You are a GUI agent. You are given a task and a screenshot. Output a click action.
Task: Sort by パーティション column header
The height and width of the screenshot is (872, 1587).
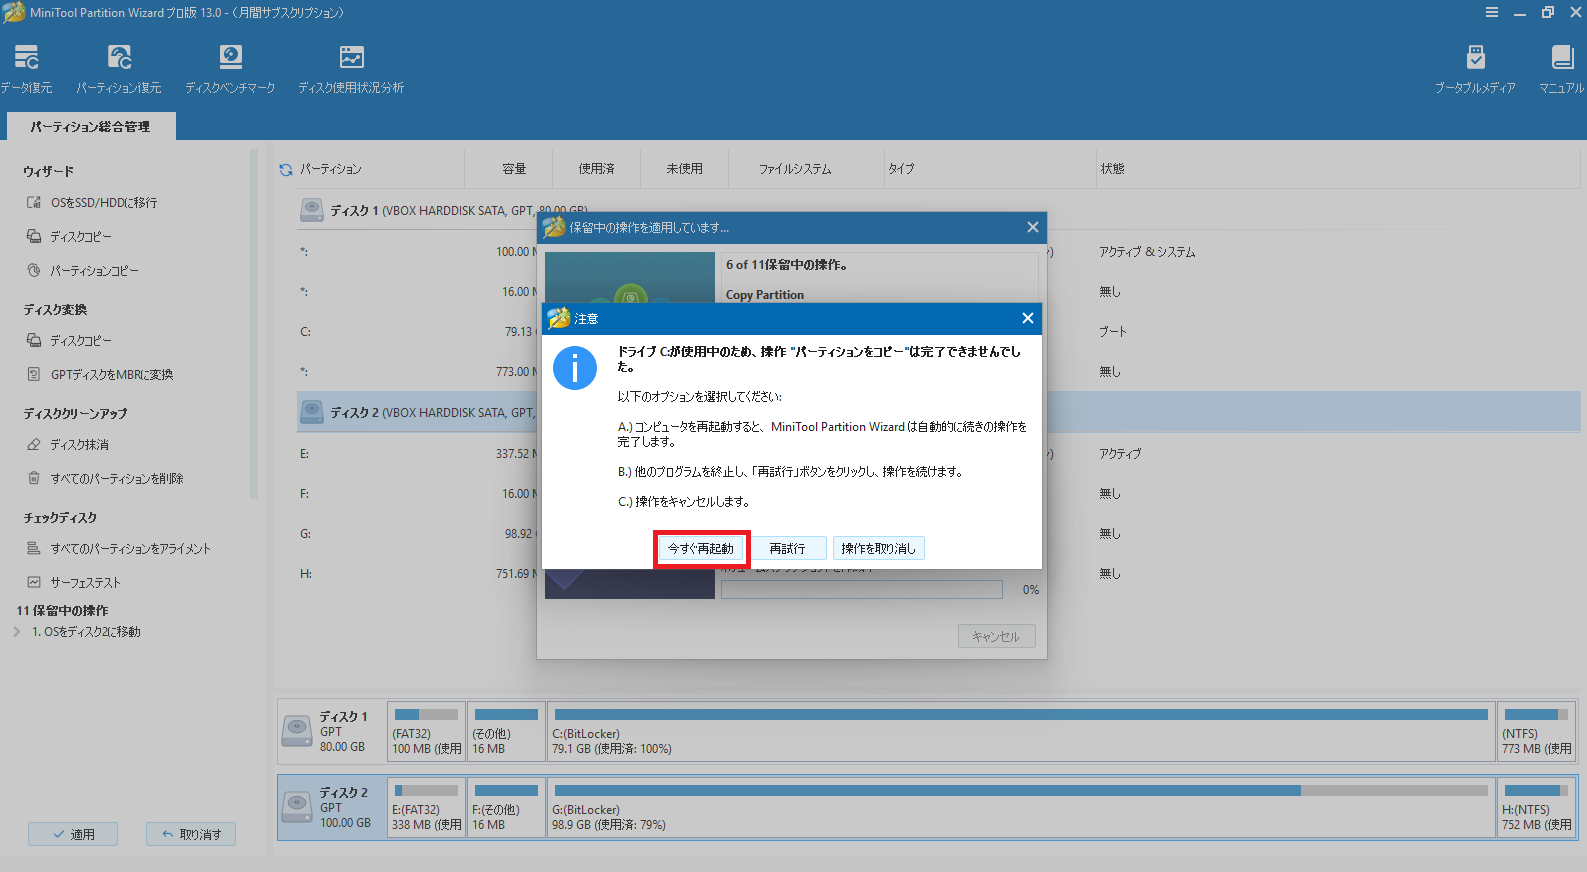click(331, 169)
